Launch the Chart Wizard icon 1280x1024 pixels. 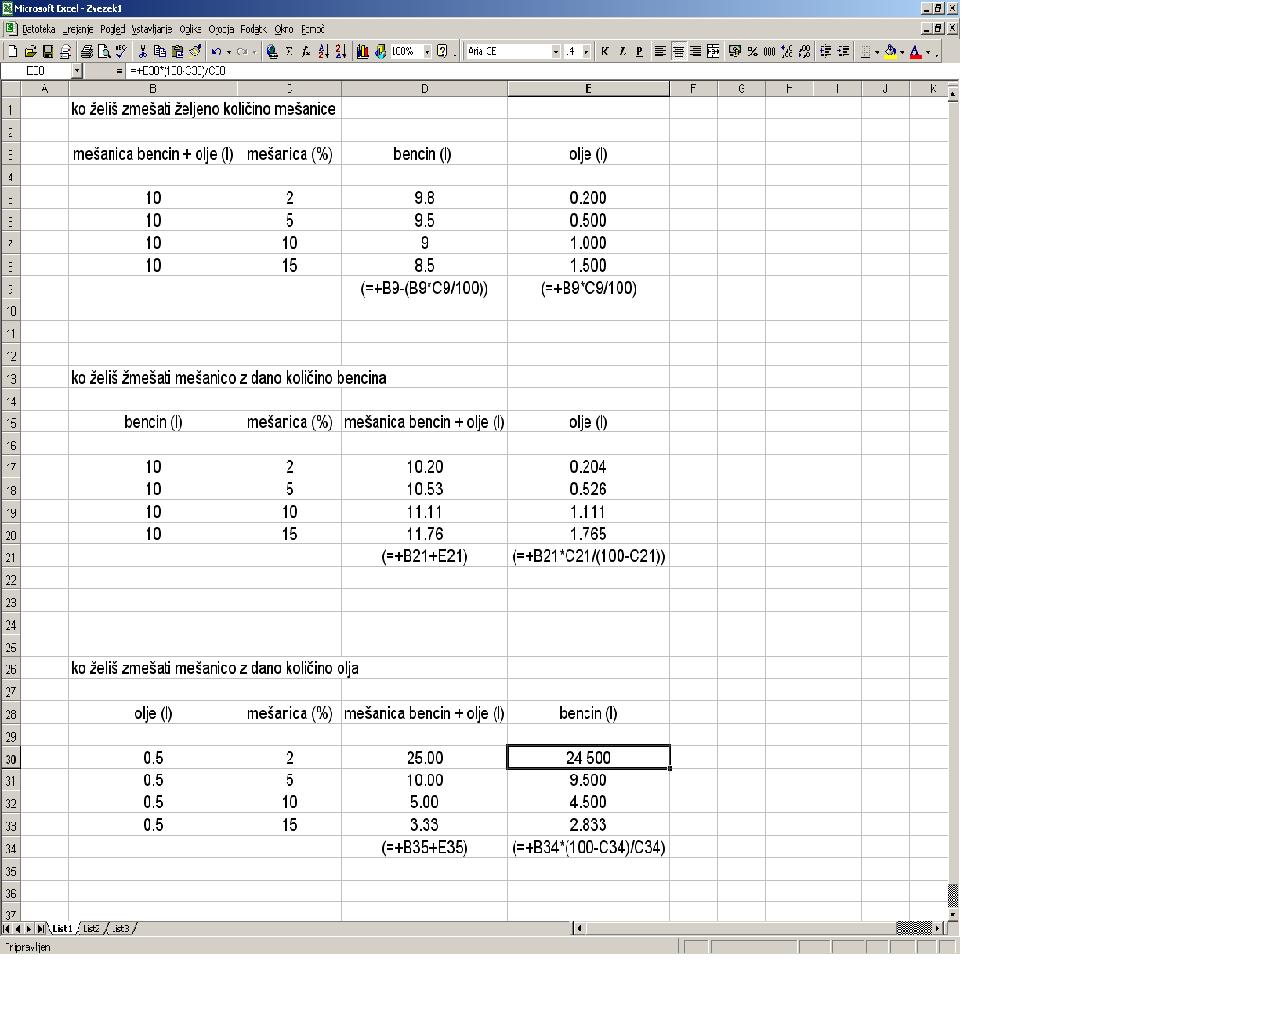pyautogui.click(x=362, y=51)
